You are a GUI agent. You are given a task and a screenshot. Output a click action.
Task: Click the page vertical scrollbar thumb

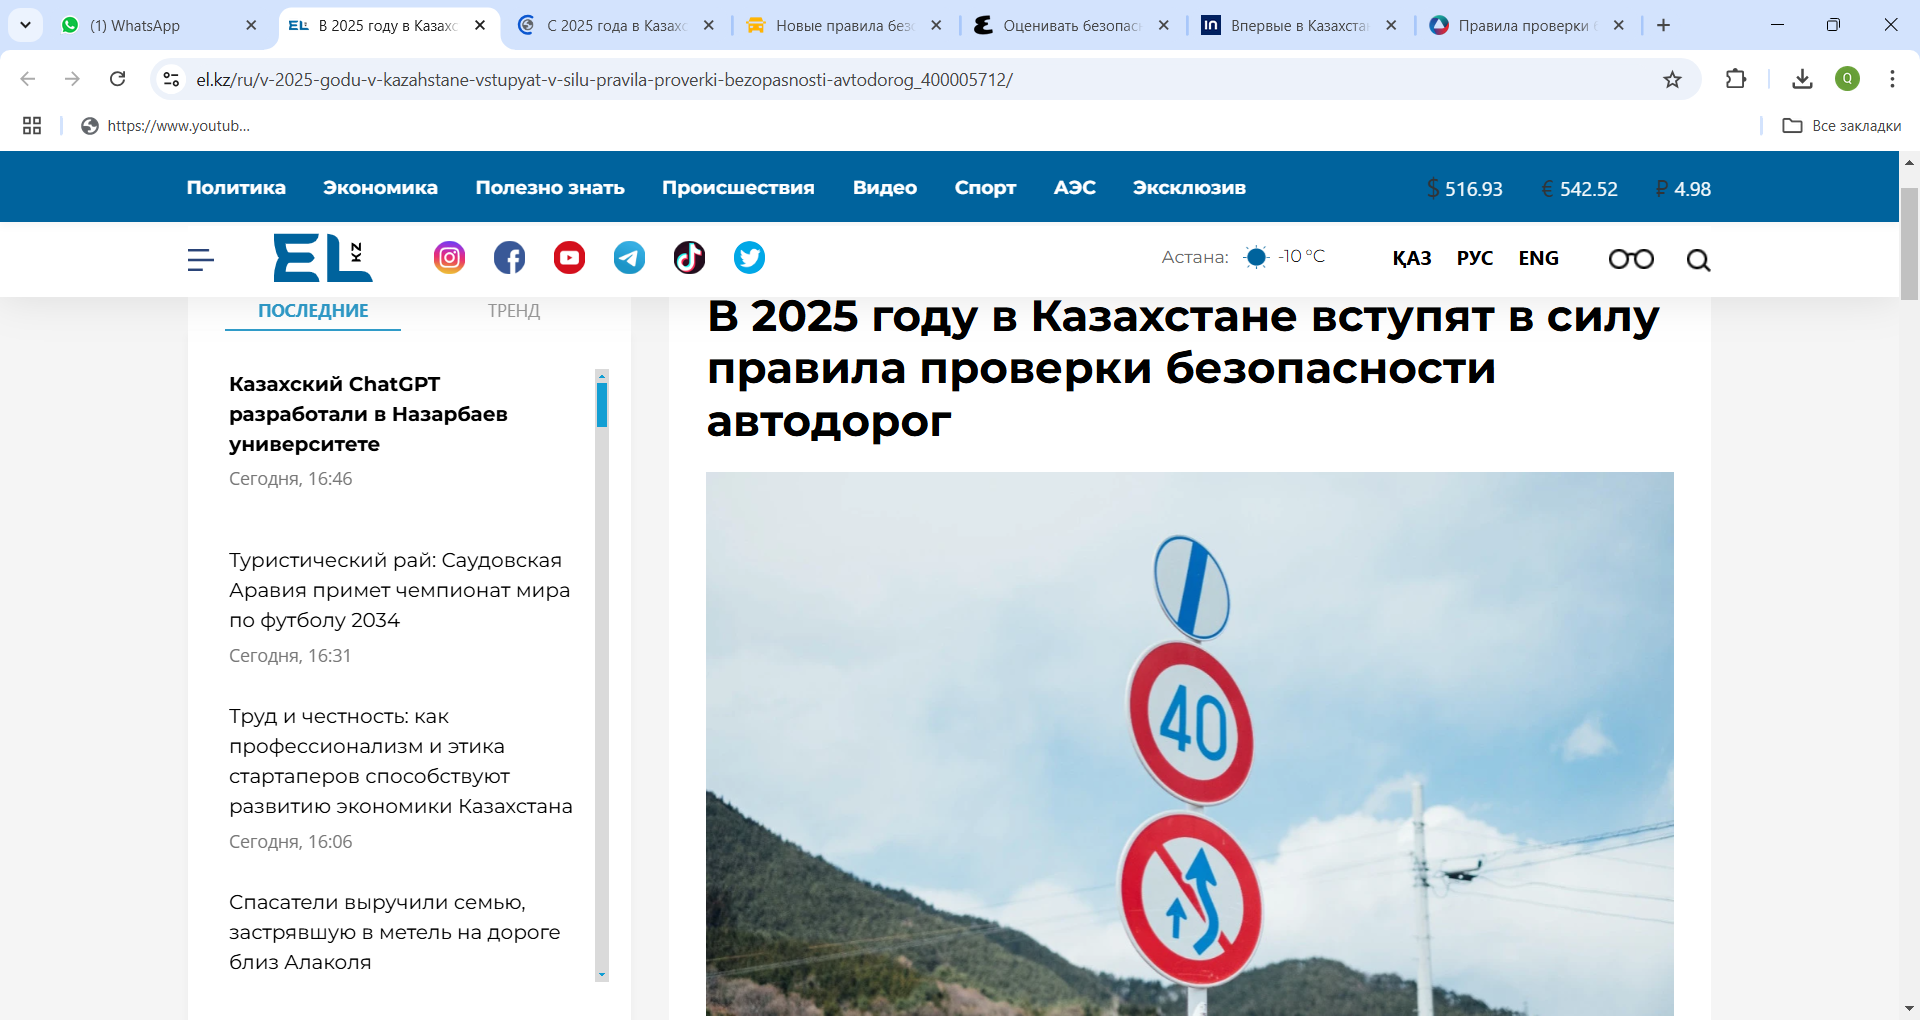1909,243
